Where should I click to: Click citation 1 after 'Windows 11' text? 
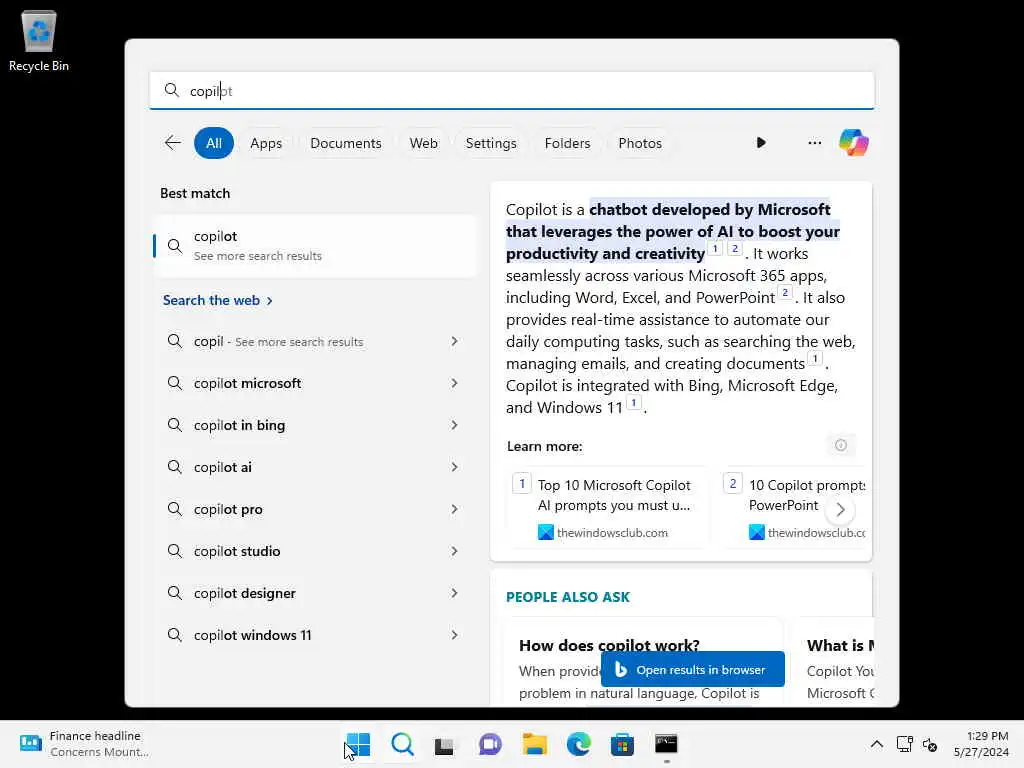633,402
